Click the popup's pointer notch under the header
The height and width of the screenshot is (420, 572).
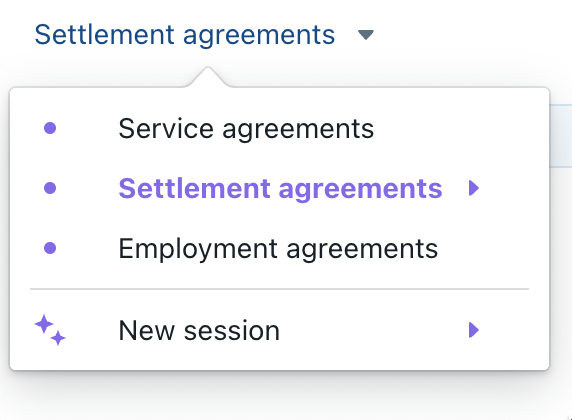point(208,77)
